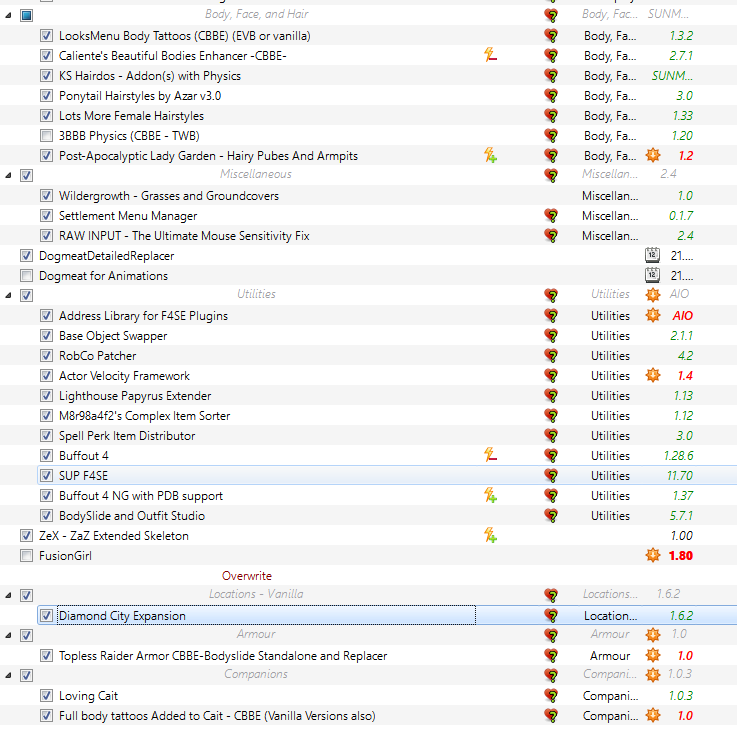
Task: Select the Lots More Female Hairstyles row
Action: (x=368, y=115)
